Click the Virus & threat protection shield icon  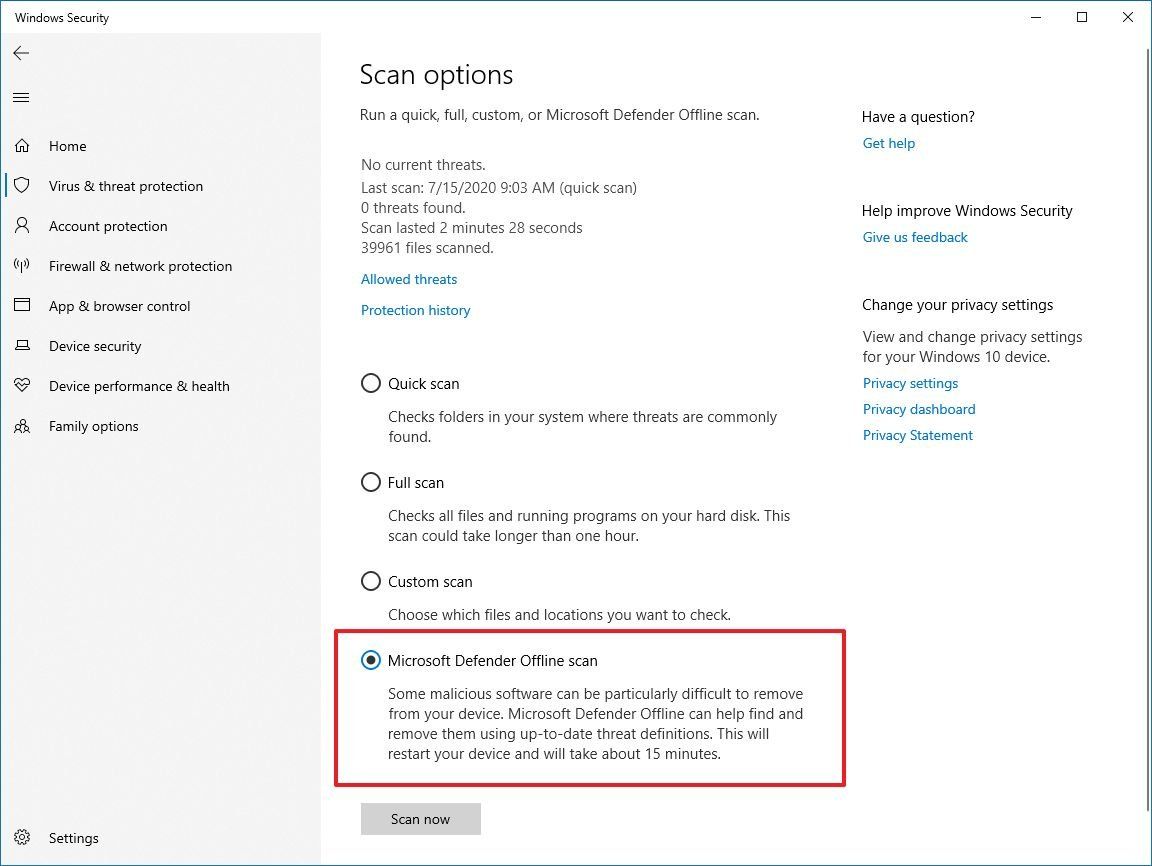tap(21, 186)
